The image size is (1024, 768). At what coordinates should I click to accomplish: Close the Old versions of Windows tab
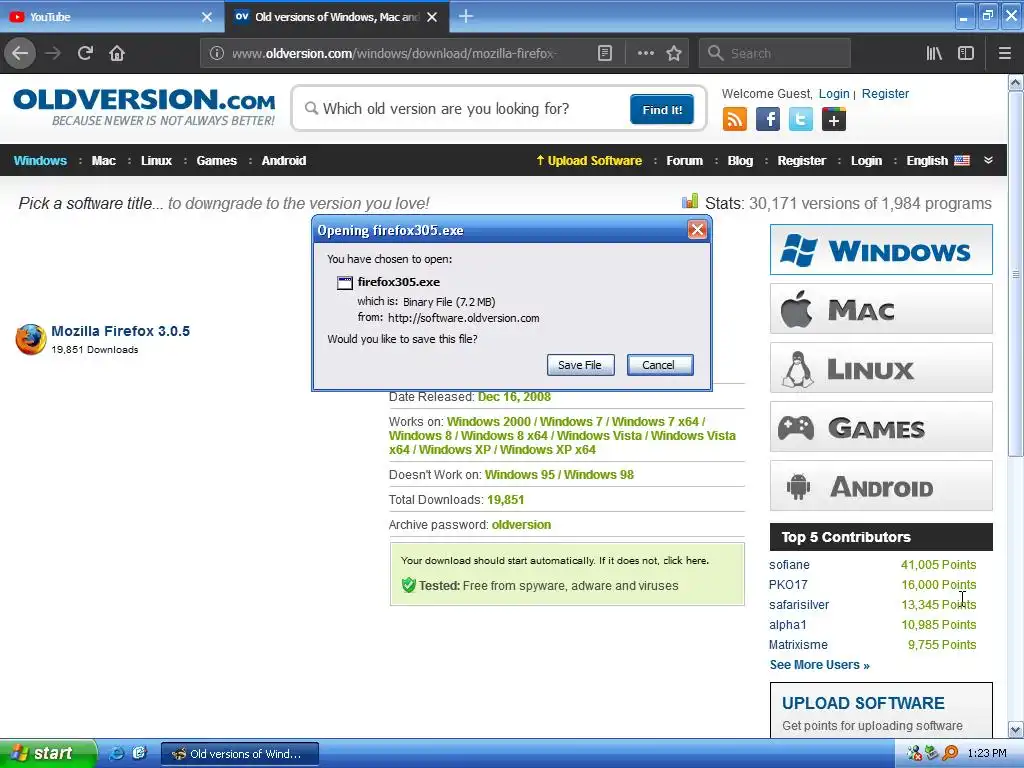pos(432,17)
